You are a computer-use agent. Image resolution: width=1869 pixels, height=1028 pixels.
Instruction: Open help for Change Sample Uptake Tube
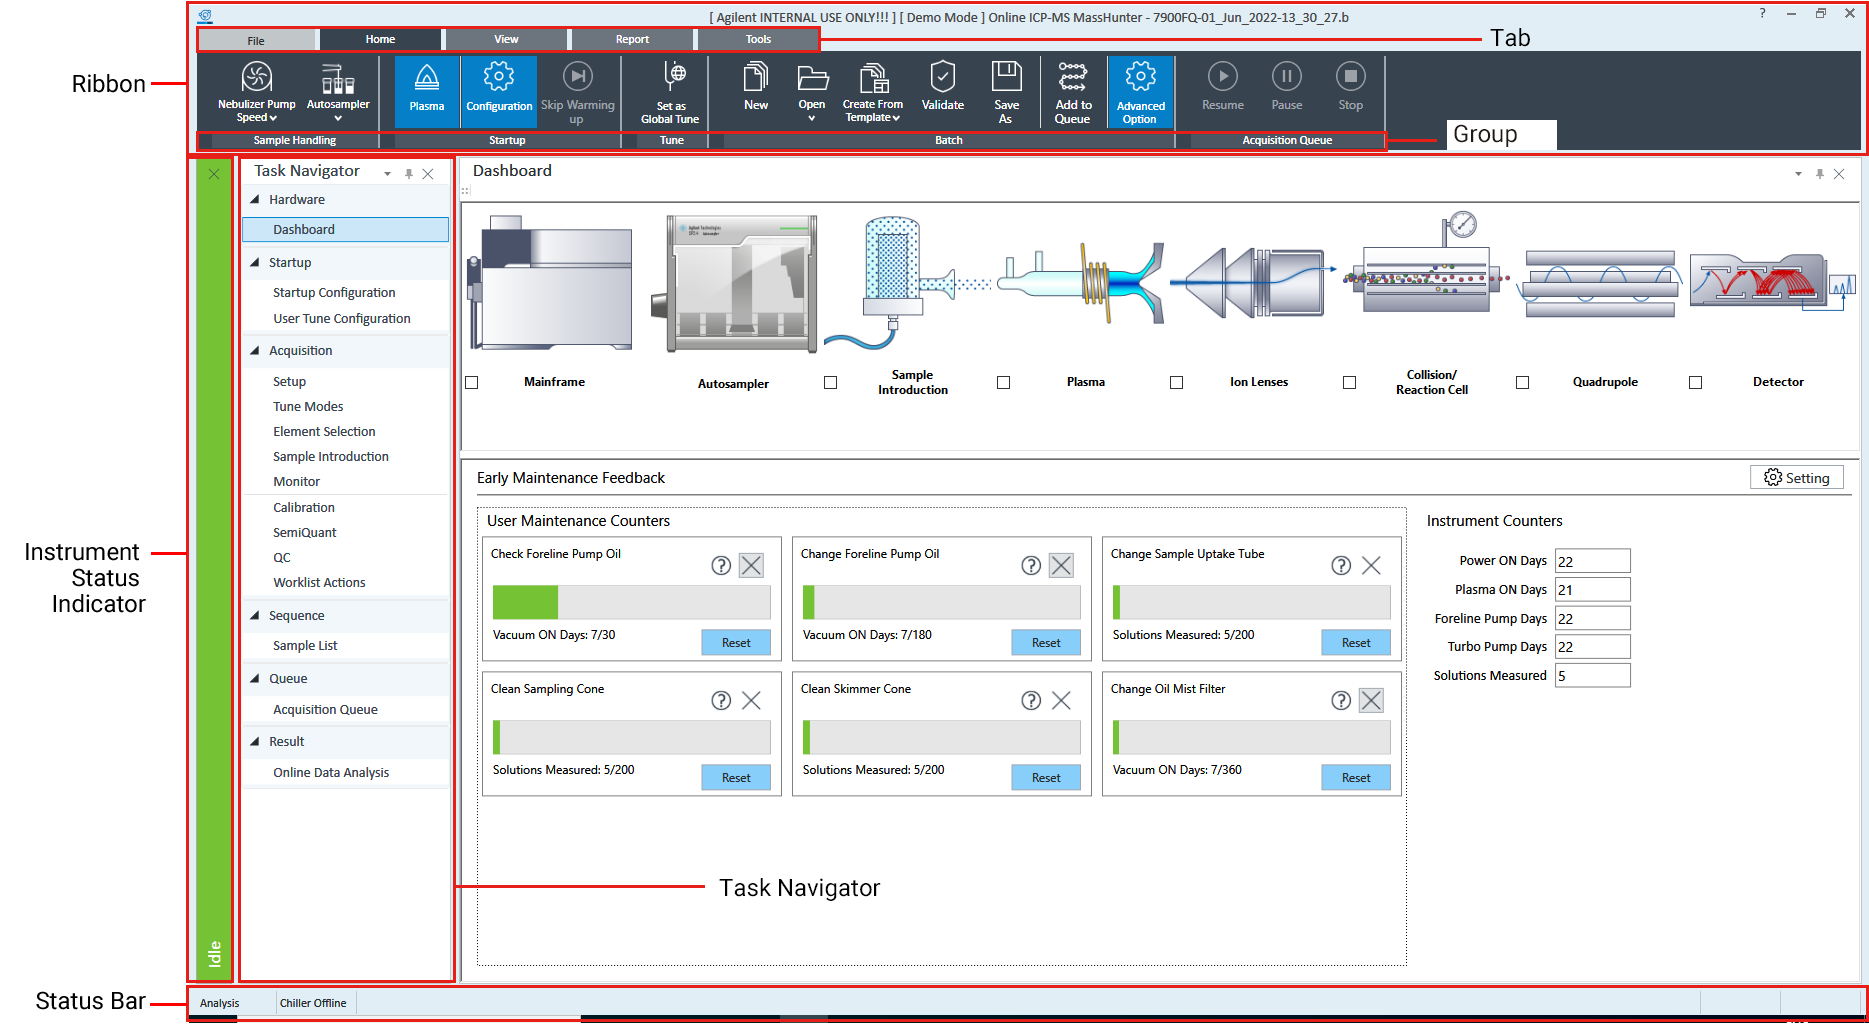click(x=1341, y=566)
